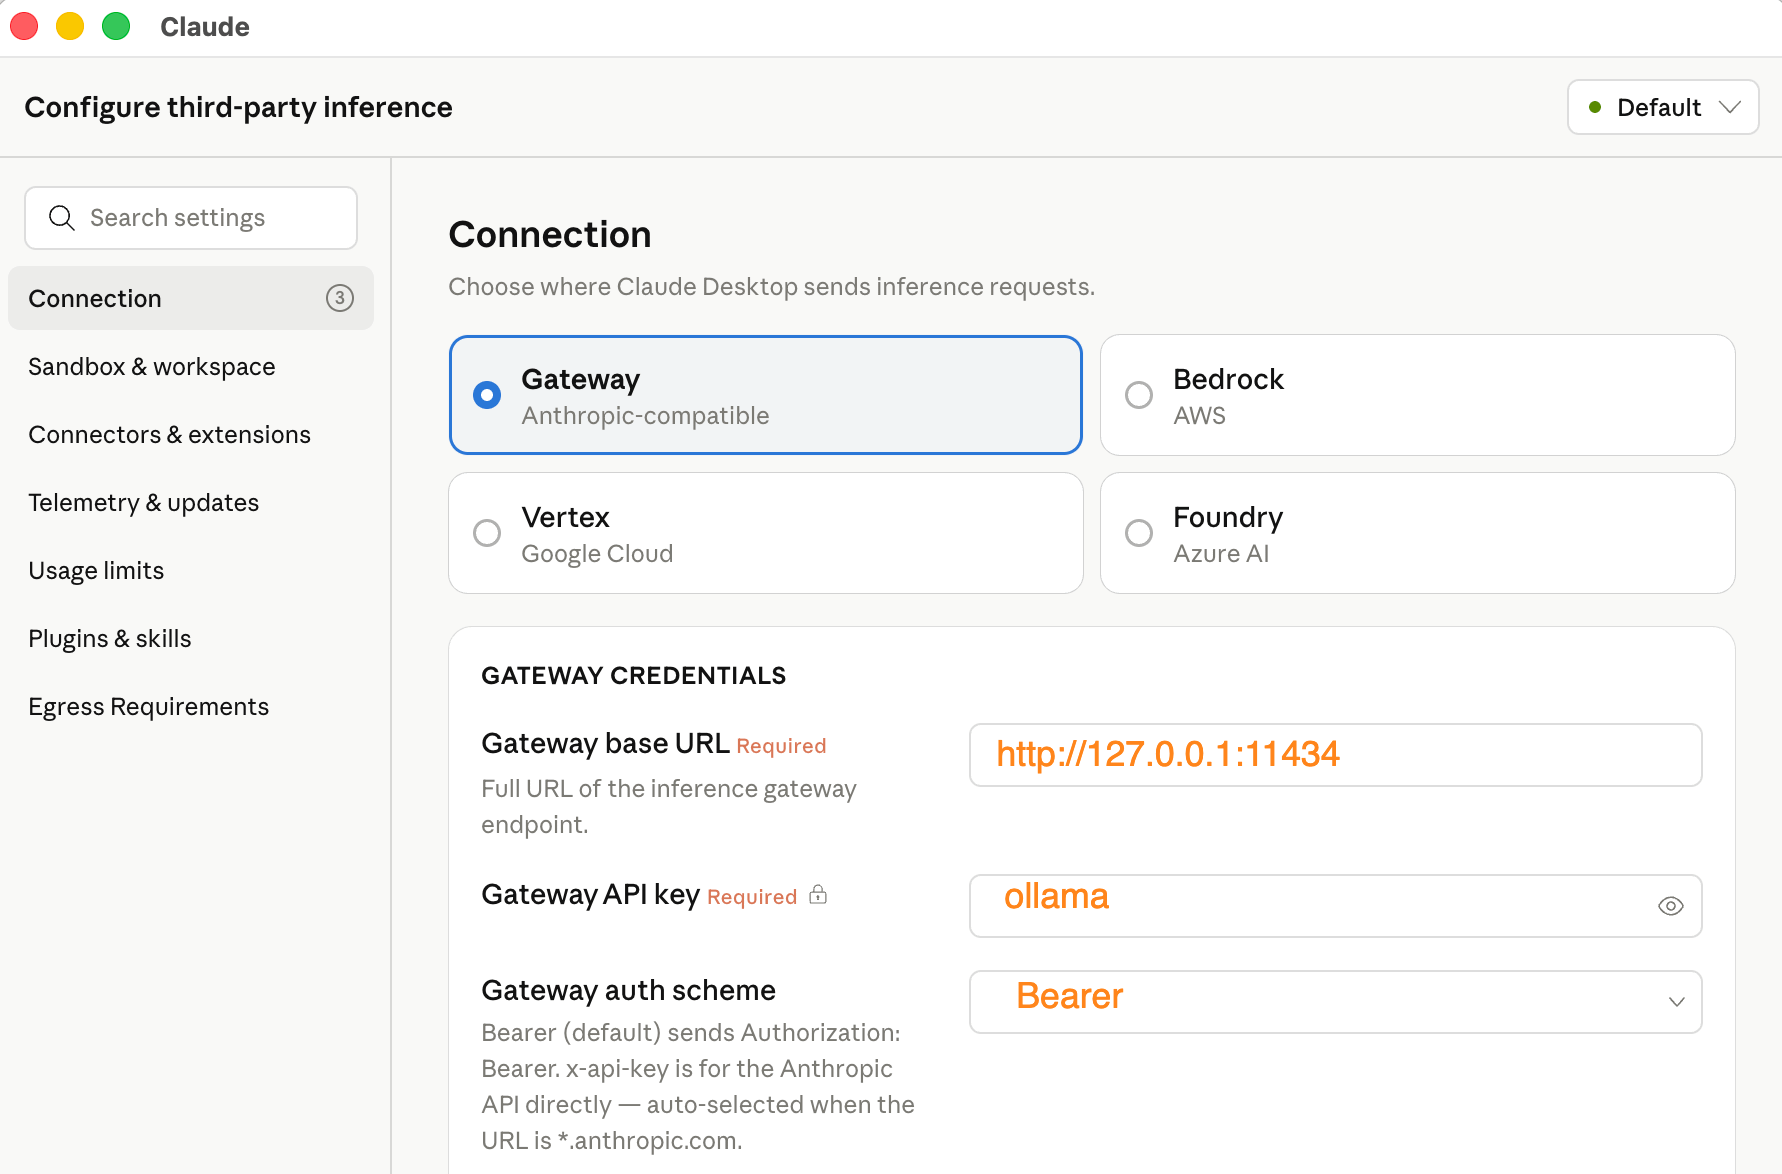Open the Default profile dropdown

pos(1663,107)
